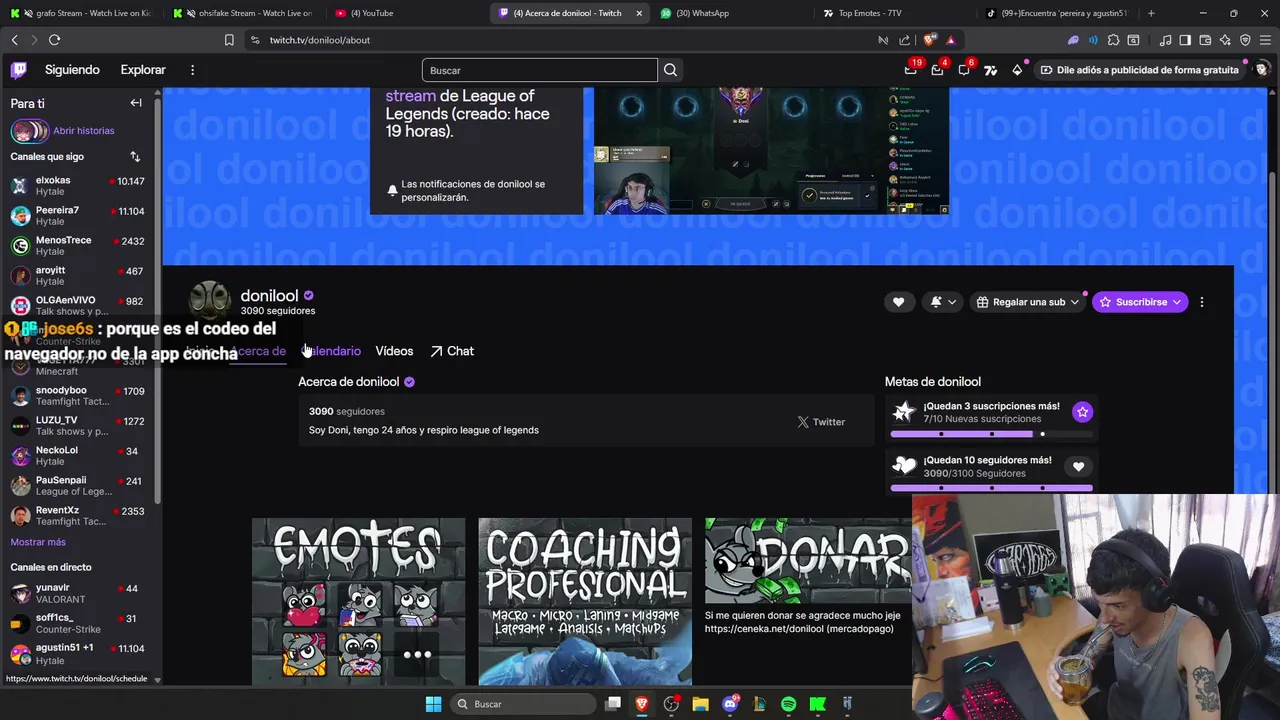Open Brave extensions puzzle icon
This screenshot has width=1280, height=720.
coord(1113,40)
